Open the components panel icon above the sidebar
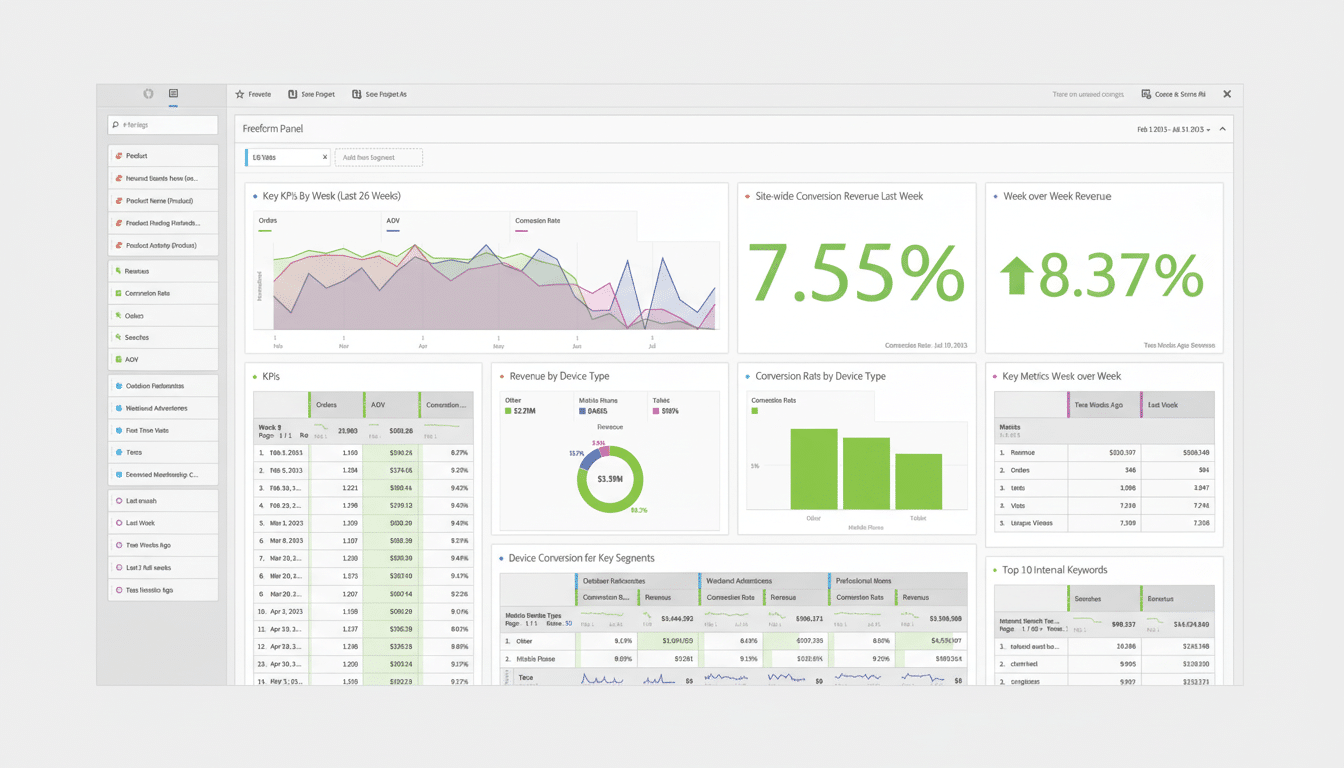The image size is (1344, 768). click(172, 93)
